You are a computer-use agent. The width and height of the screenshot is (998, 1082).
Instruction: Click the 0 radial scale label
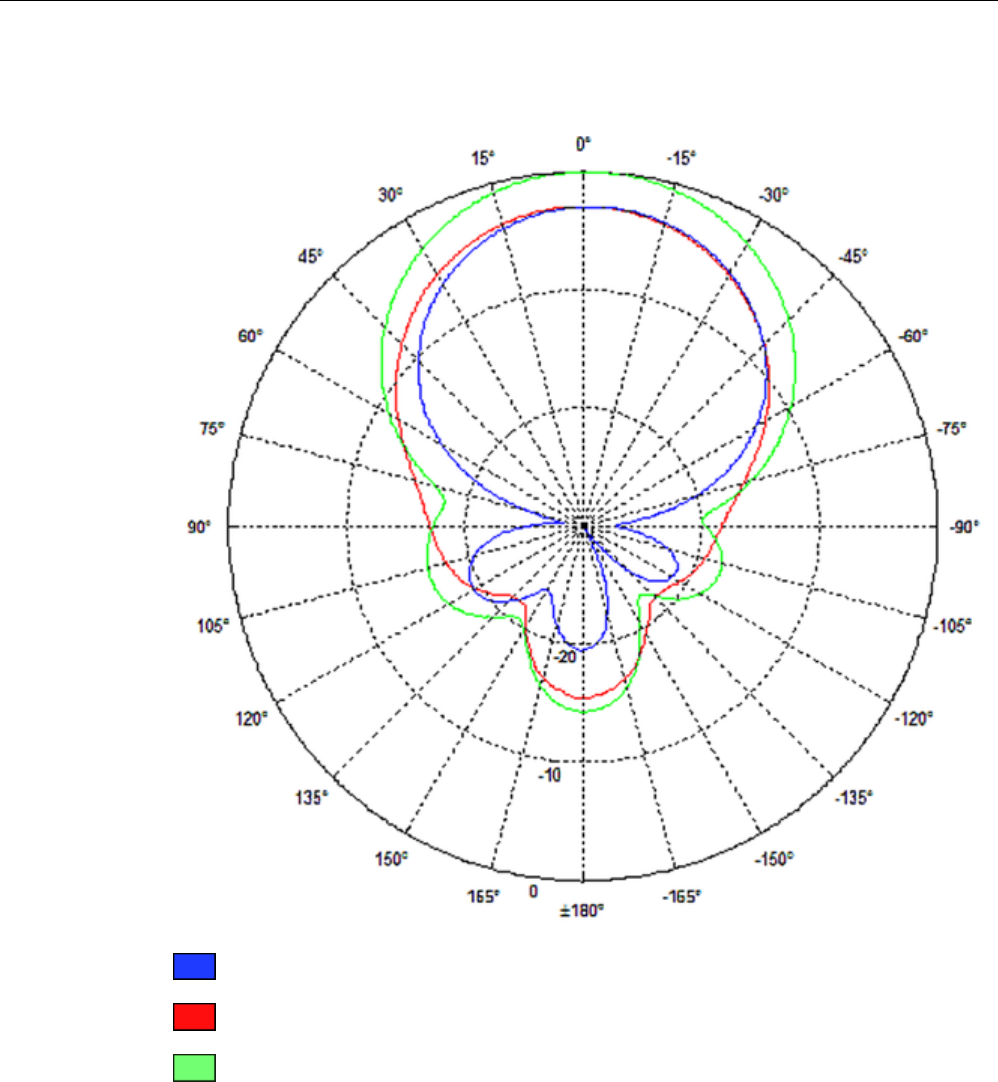(533, 892)
